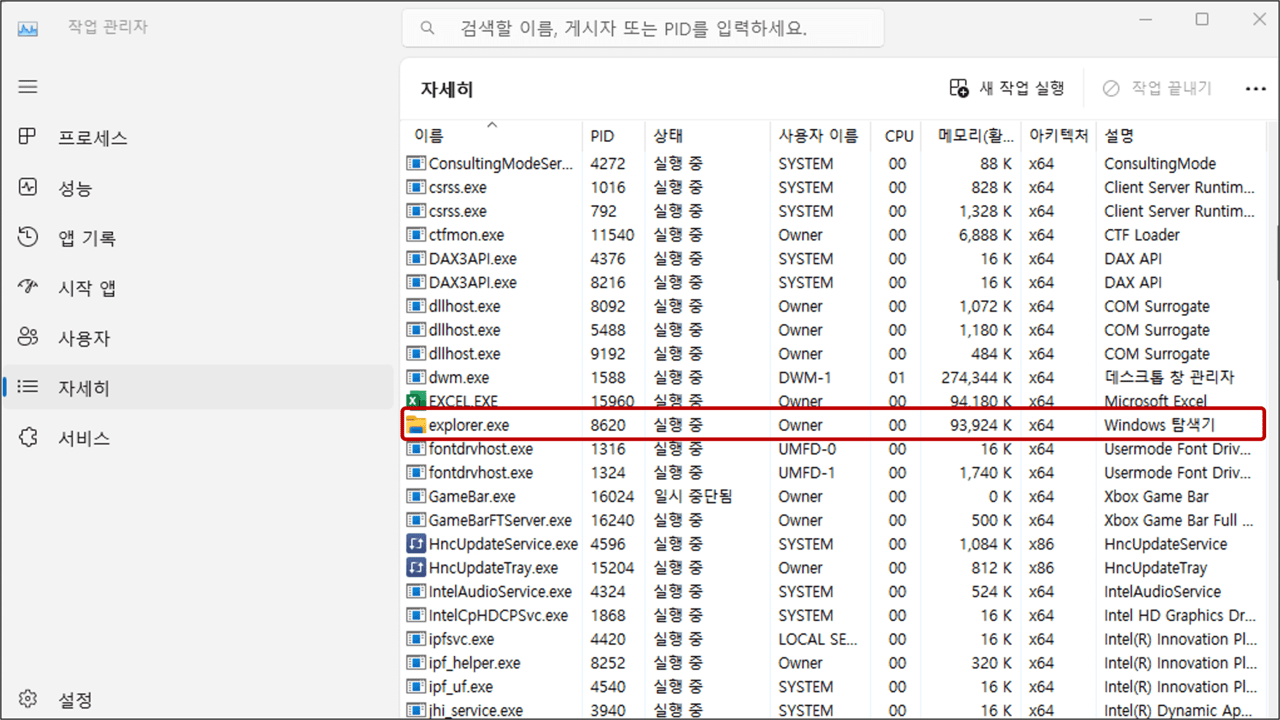
Task: Click the Task Manager app icon
Action: point(28,27)
